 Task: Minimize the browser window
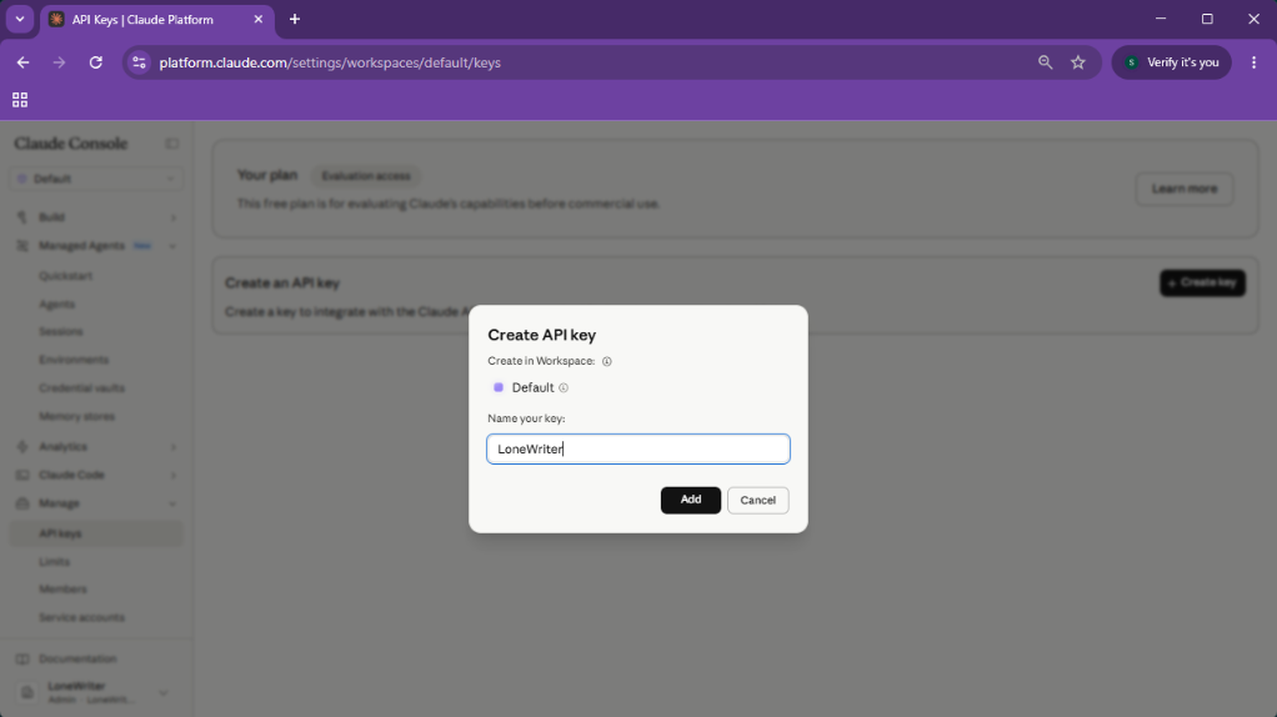pos(1160,19)
